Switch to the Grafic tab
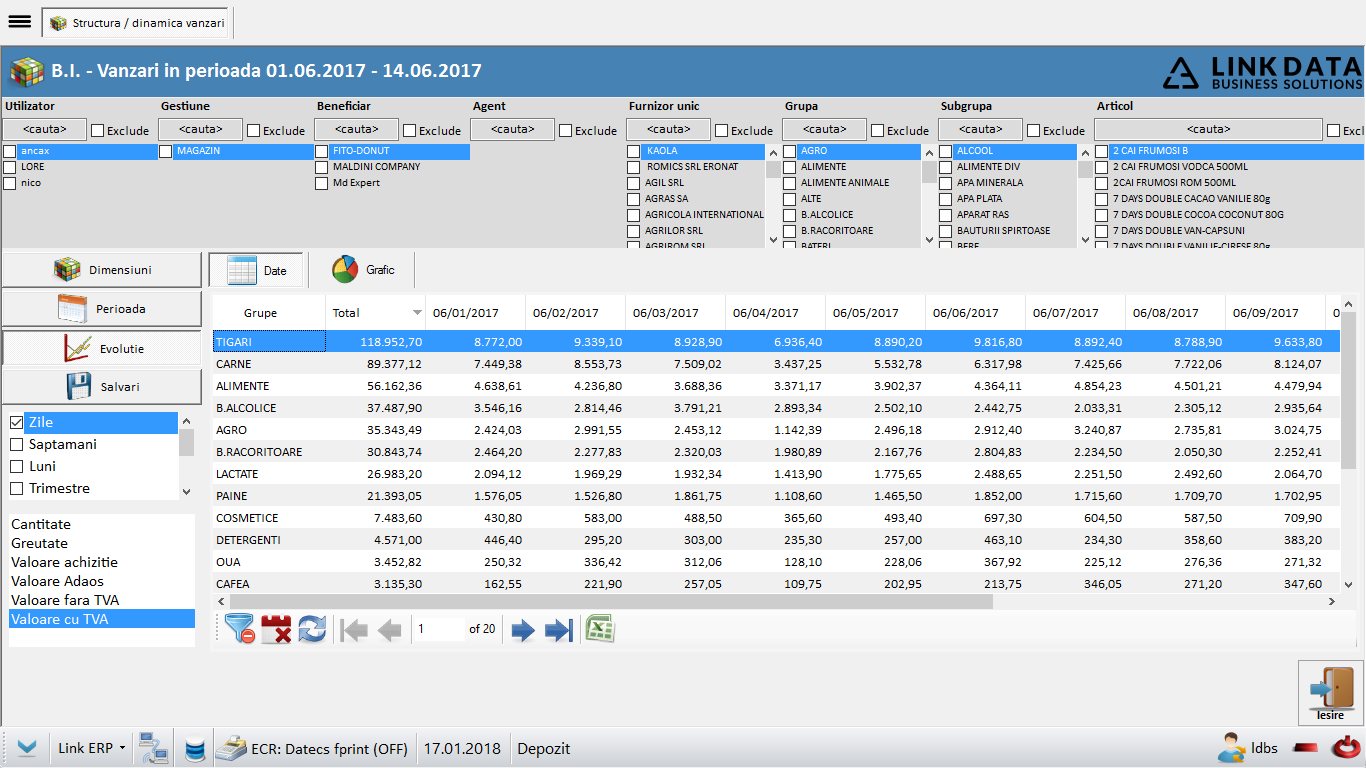The width and height of the screenshot is (1366, 768). (362, 270)
